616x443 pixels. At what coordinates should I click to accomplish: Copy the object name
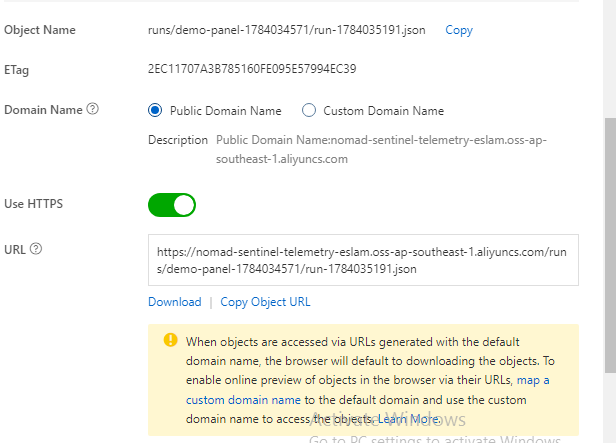coord(458,30)
